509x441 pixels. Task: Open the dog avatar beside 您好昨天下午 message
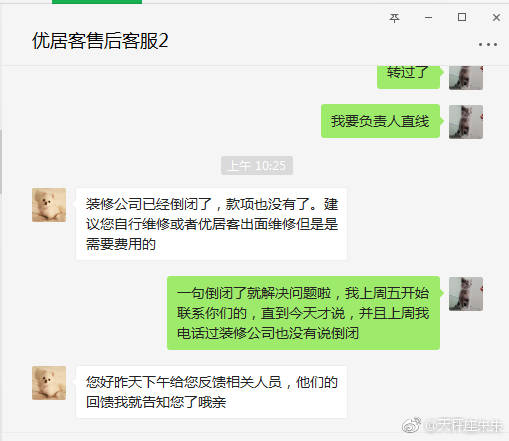[49, 383]
